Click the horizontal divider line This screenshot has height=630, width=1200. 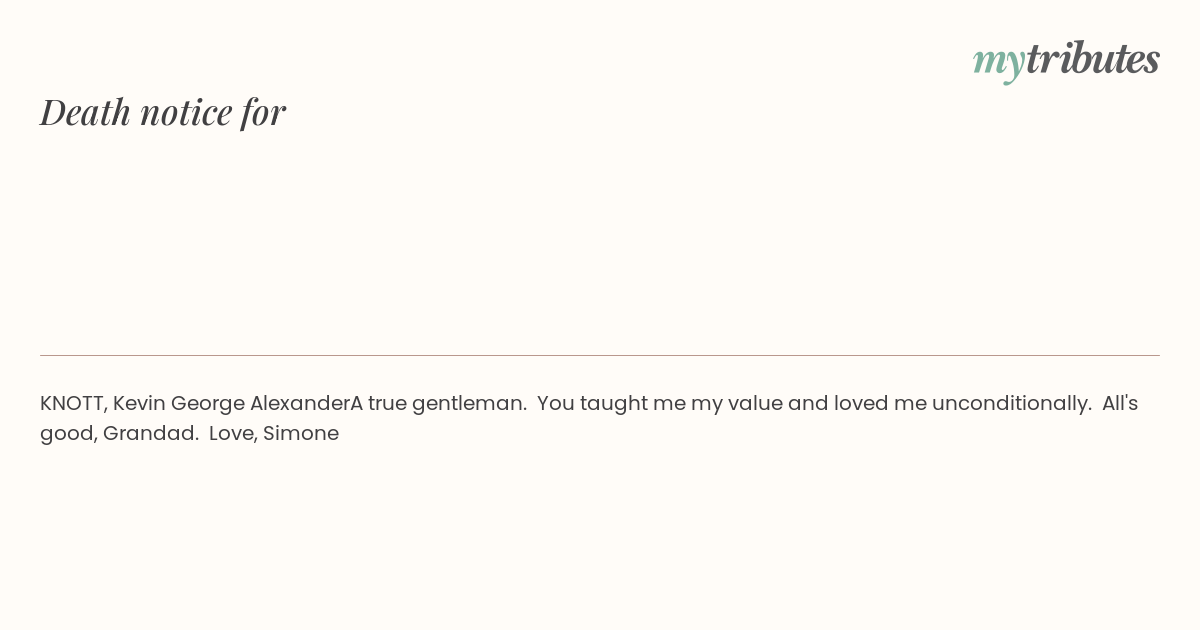pos(600,355)
